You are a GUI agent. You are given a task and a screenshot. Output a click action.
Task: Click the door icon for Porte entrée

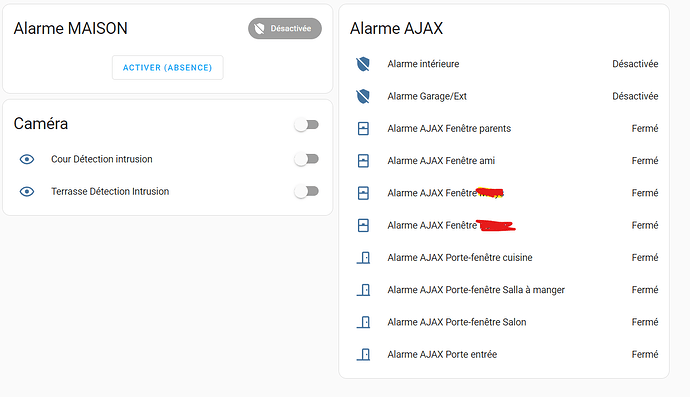363,354
